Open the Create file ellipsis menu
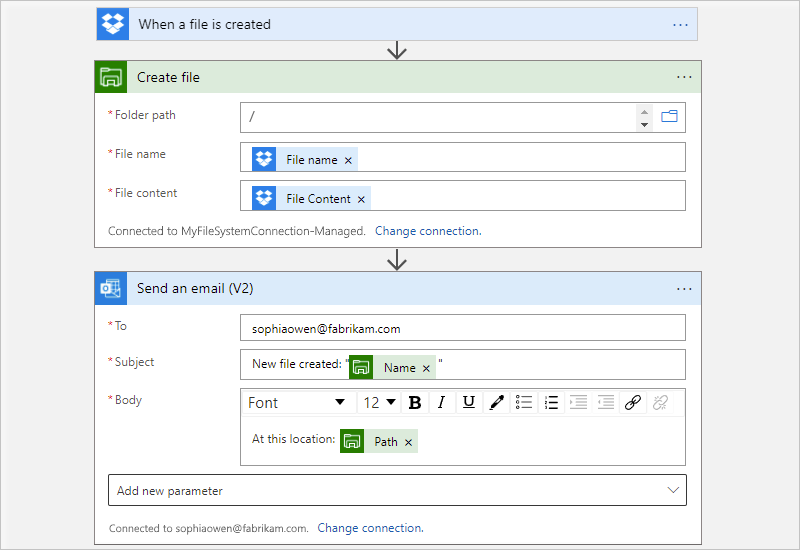Viewport: 800px width, 550px height. (684, 77)
